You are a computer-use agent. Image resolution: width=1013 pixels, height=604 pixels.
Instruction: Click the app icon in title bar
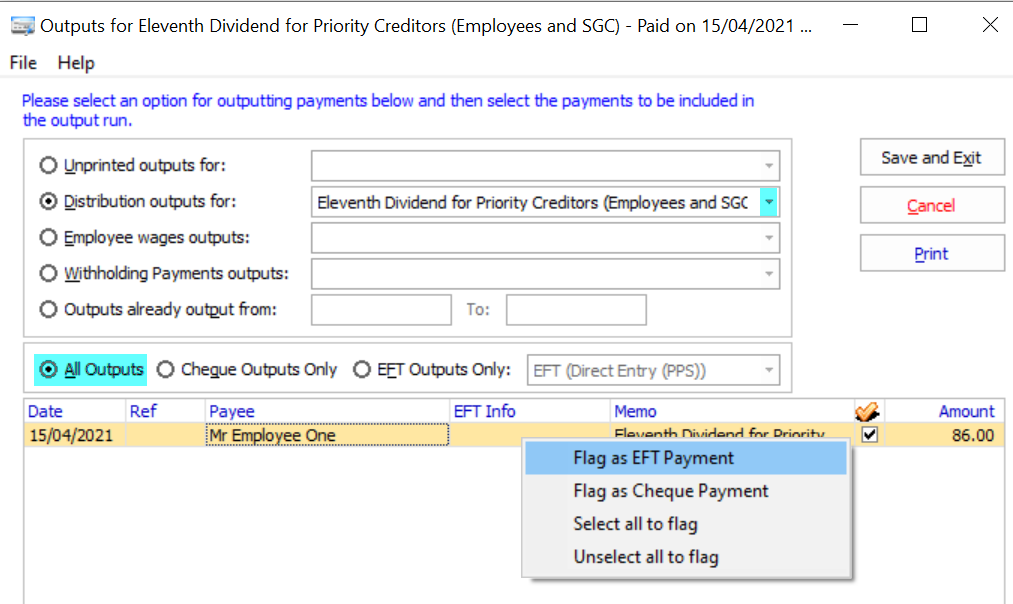pos(22,25)
